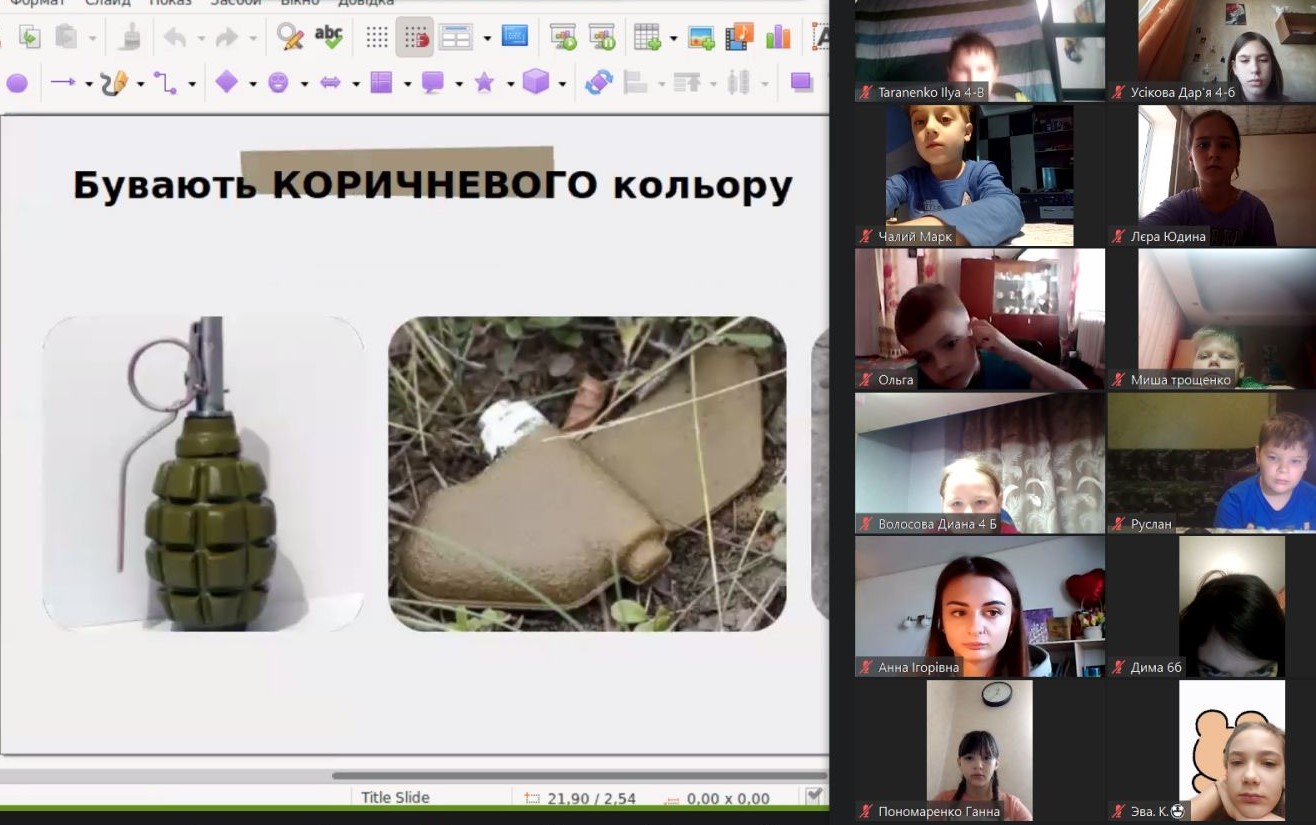Select the Stars and Banners tool

click(484, 83)
